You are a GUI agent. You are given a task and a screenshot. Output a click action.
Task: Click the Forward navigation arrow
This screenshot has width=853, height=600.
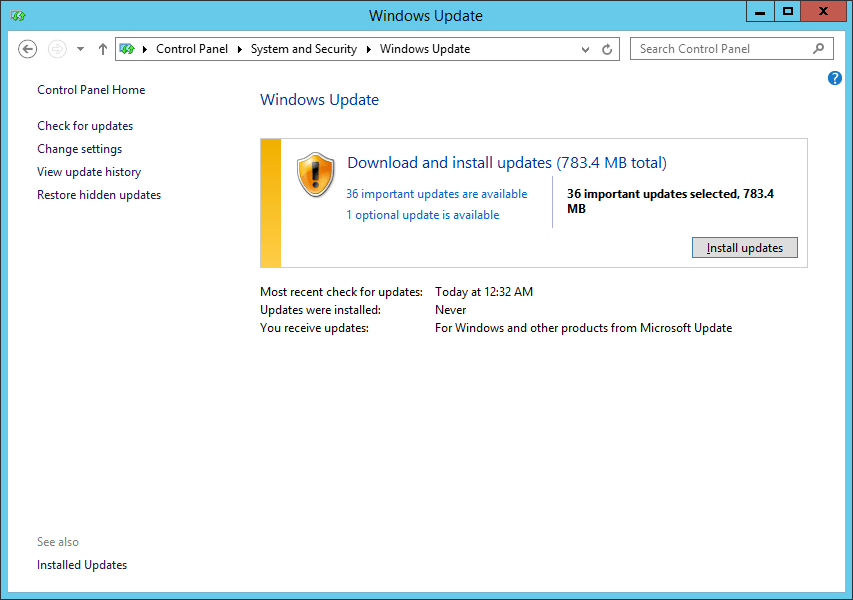(57, 49)
